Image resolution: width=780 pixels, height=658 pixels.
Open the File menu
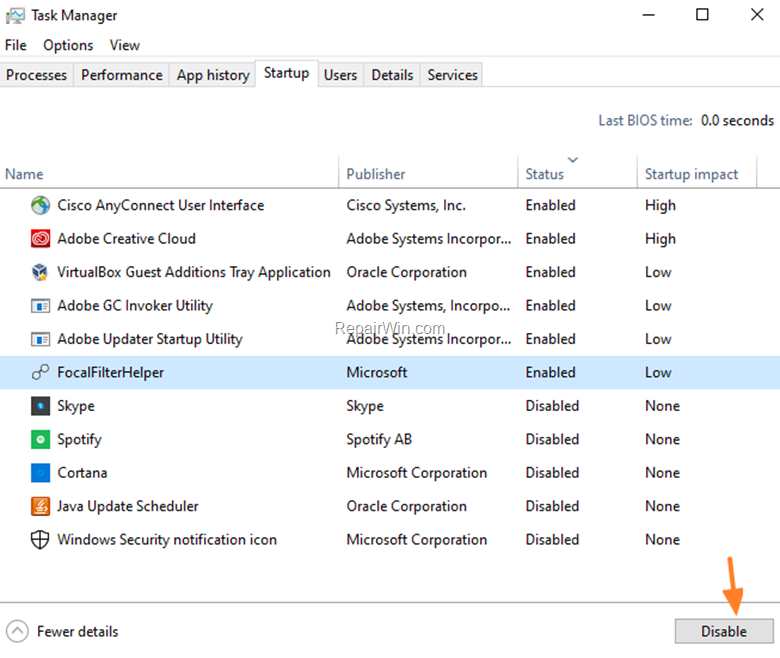pos(15,45)
